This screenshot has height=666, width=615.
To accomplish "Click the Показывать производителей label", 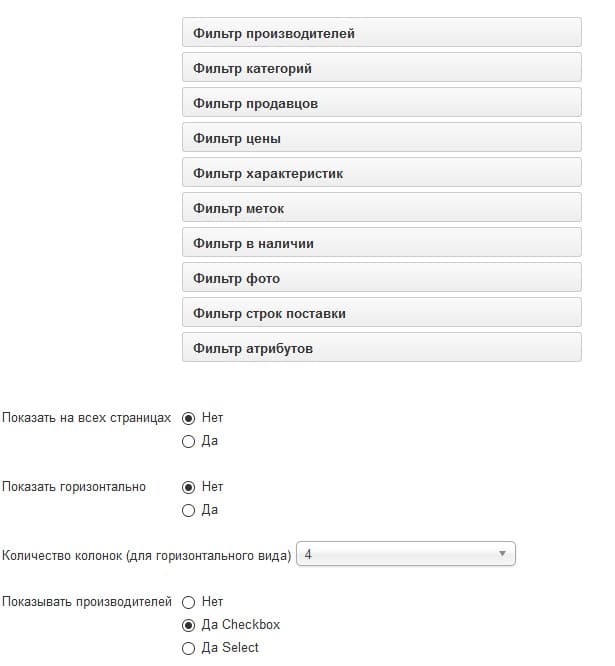I will pyautogui.click(x=87, y=602).
